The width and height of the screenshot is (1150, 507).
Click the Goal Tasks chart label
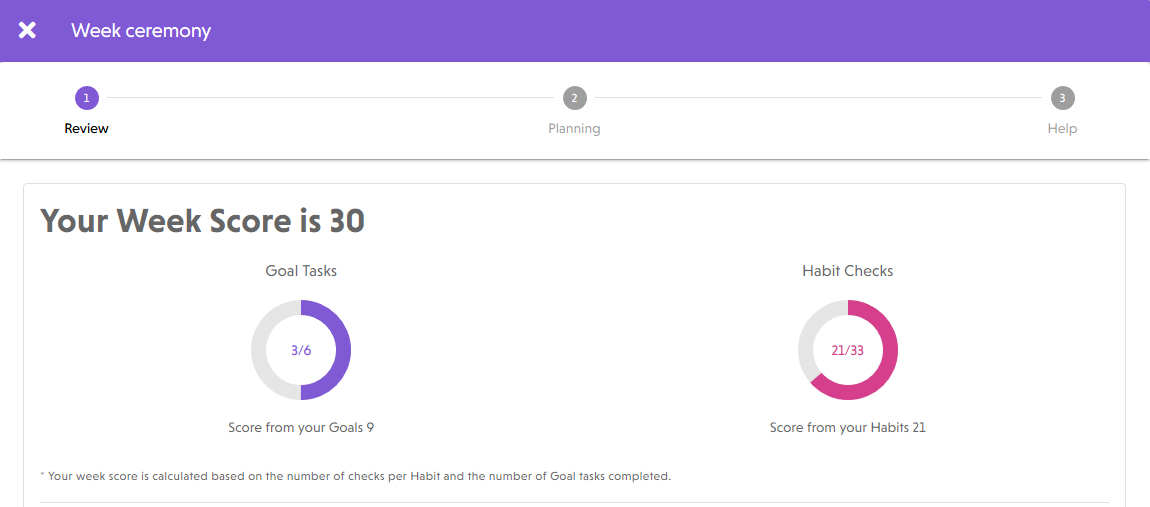pos(301,271)
